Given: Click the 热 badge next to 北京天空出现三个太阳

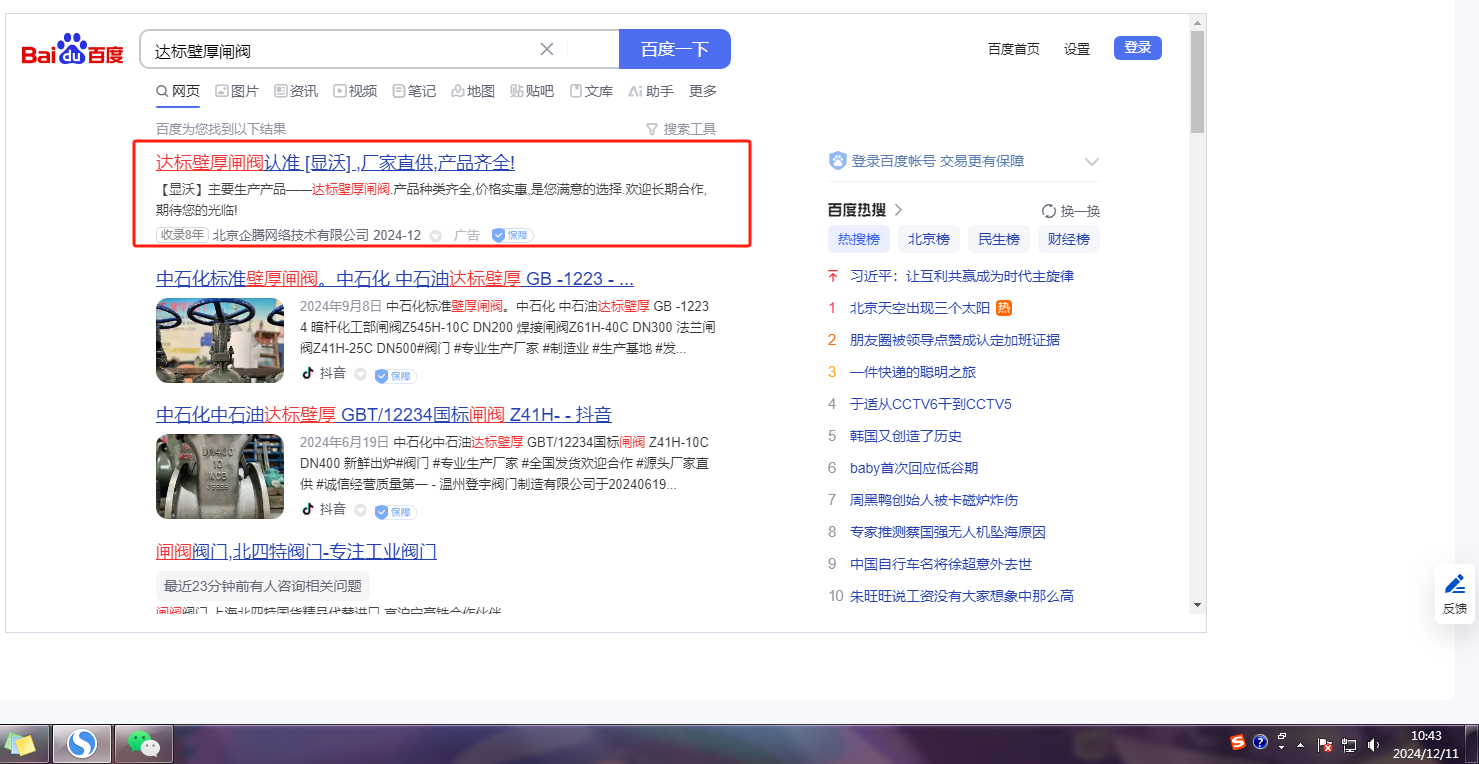Looking at the screenshot, I should [x=1004, y=308].
